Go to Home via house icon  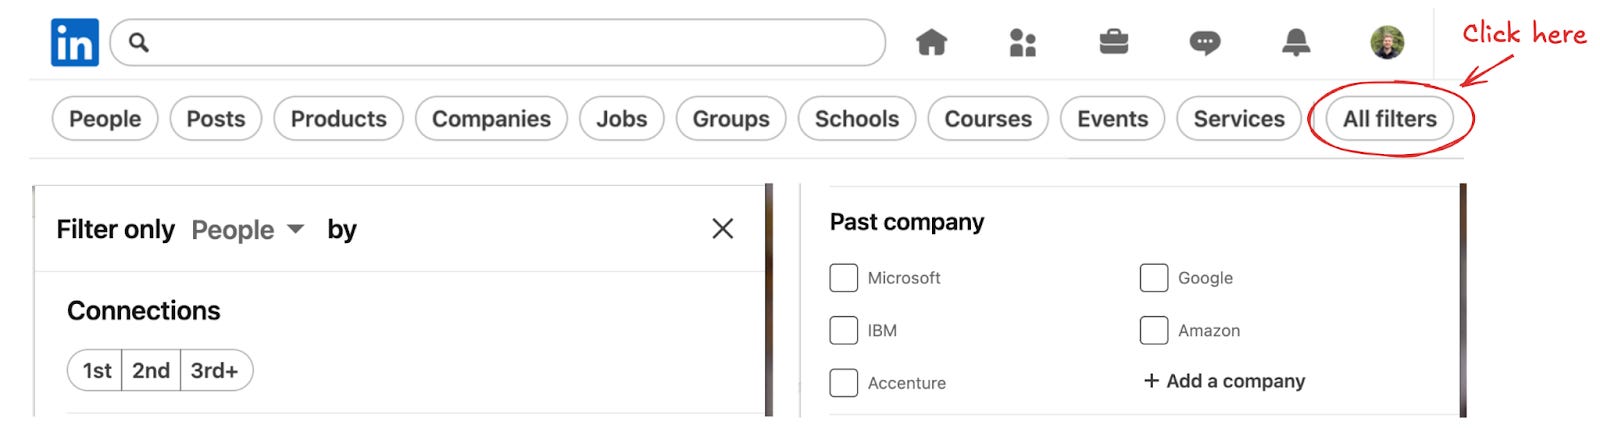pos(931,43)
